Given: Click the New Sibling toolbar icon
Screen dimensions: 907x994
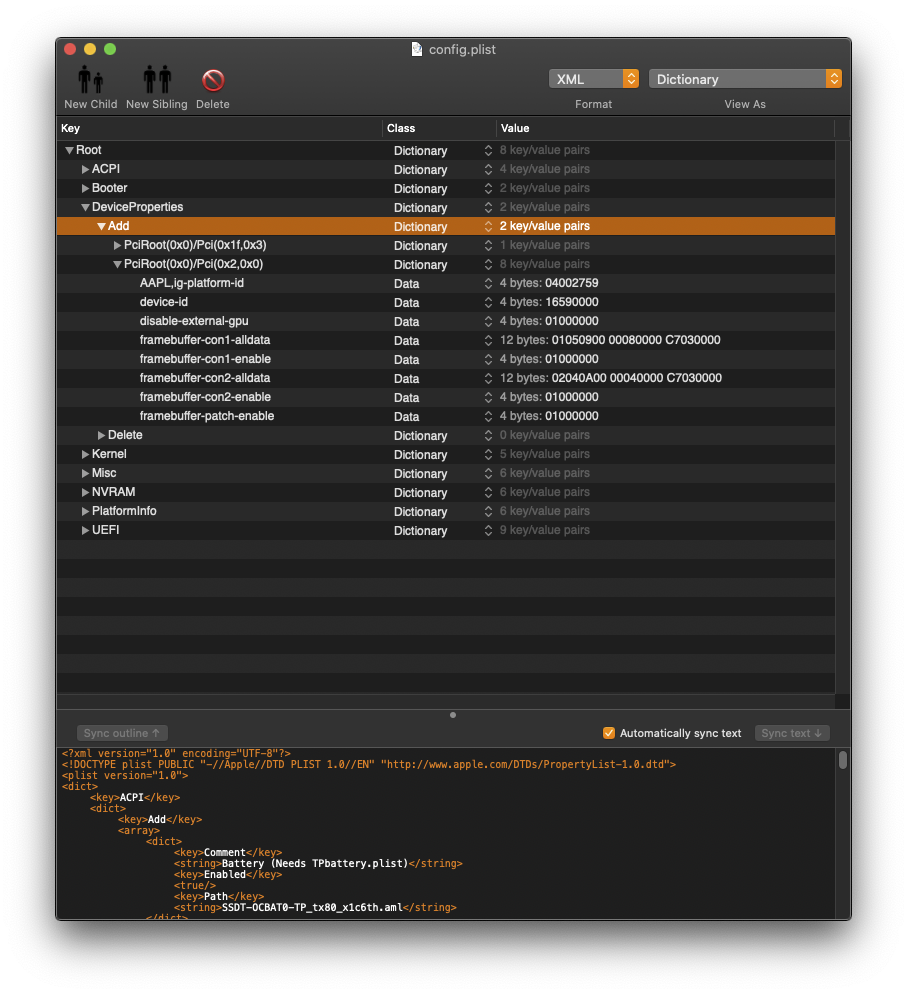Looking at the screenshot, I should (157, 80).
